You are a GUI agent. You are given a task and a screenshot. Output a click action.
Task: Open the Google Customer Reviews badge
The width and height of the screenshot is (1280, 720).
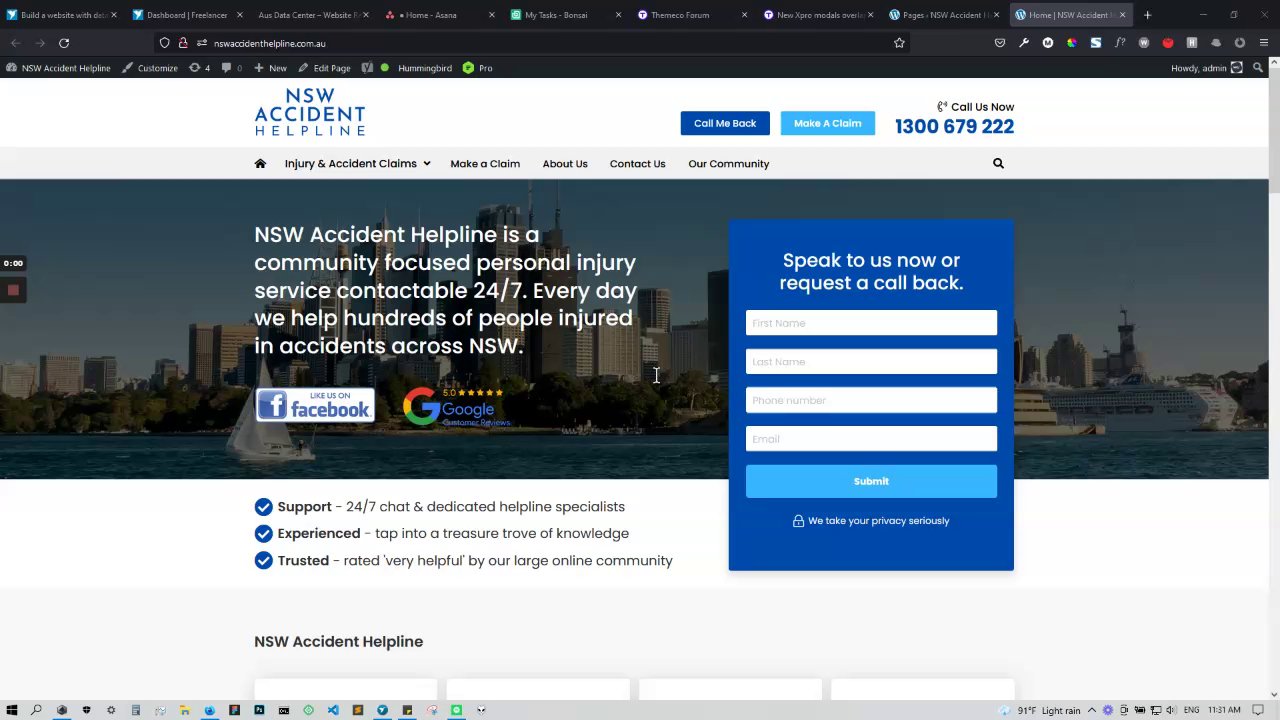coord(457,407)
